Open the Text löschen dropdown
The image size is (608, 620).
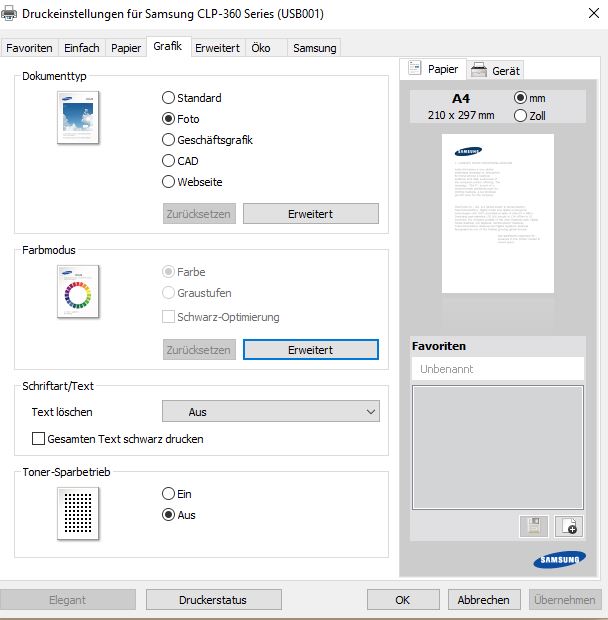(x=271, y=411)
